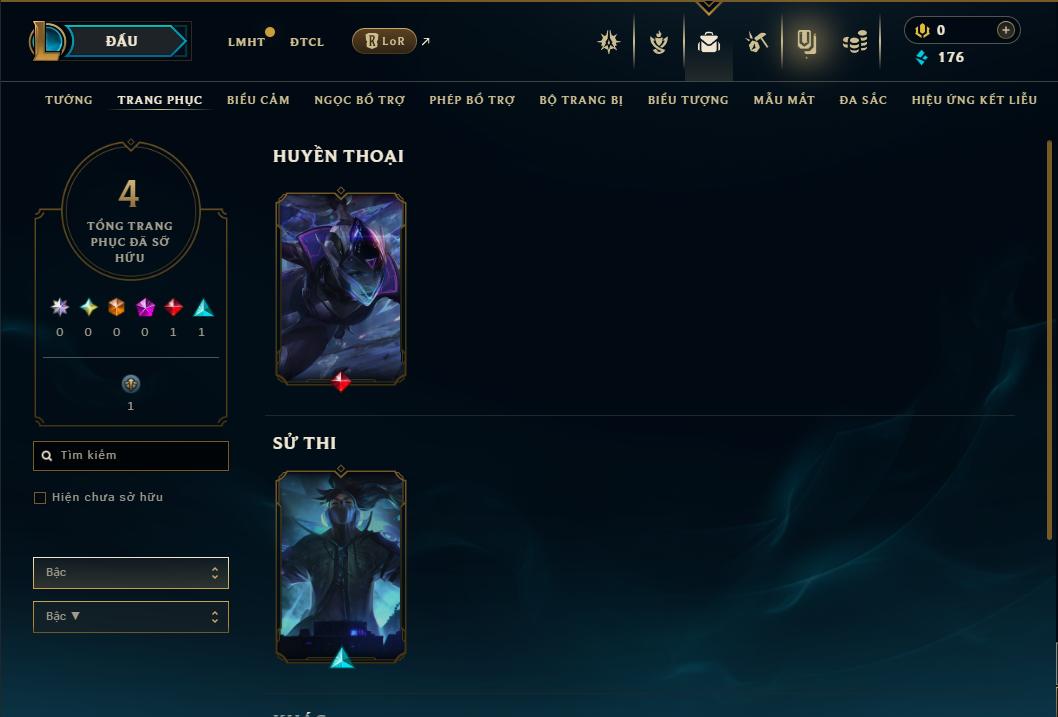The width and height of the screenshot is (1058, 717).
Task: Select the Huyền Thoại skin thumbnail
Action: pos(341,289)
